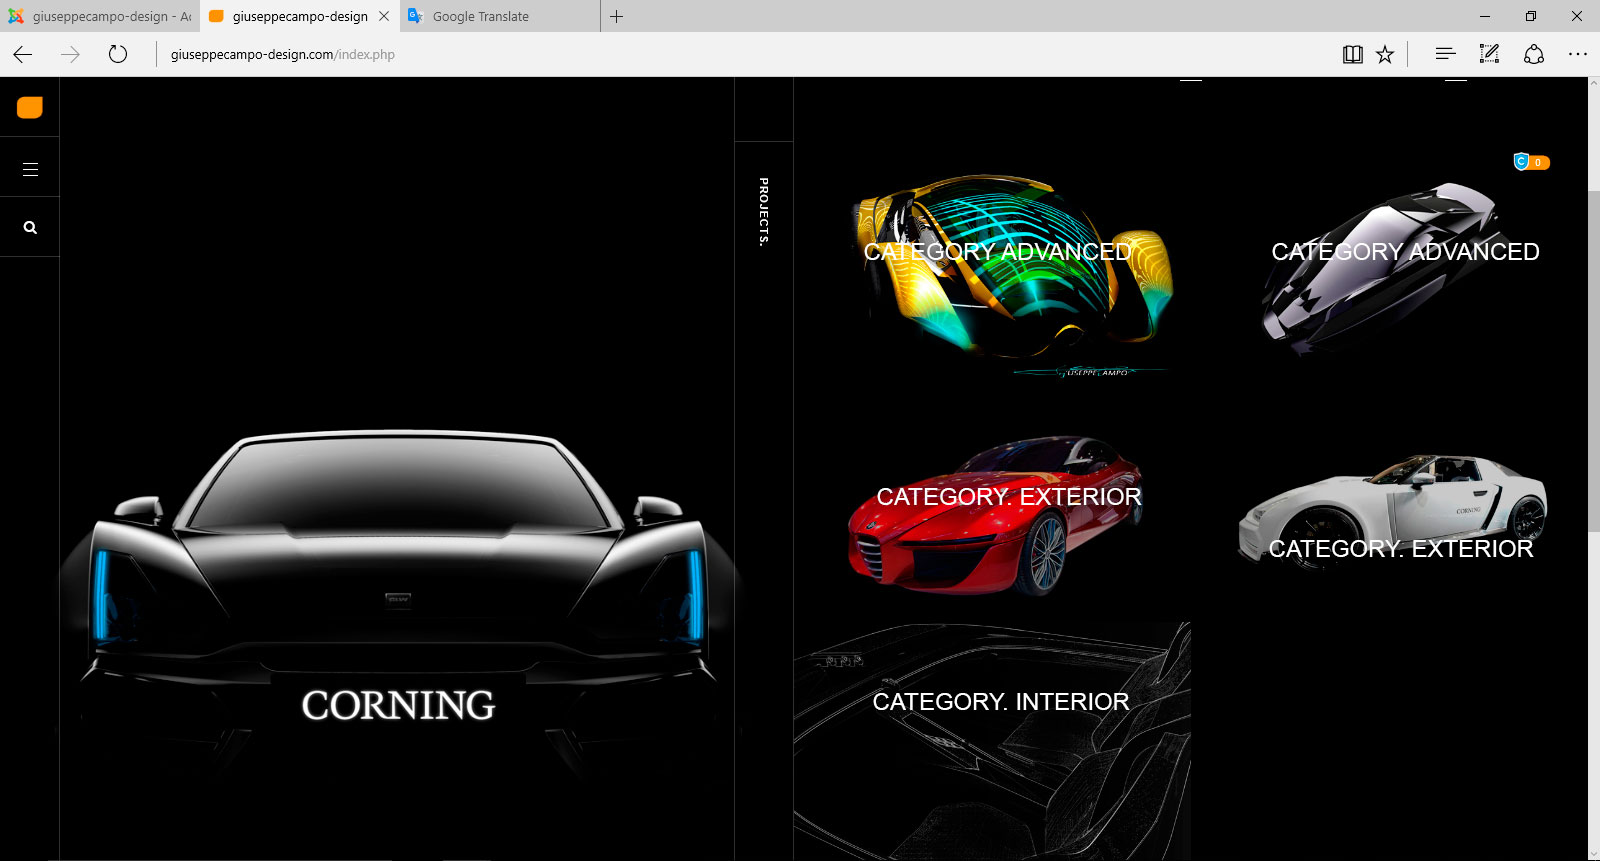Add page to favorites with the star
Viewport: 1600px width, 861px height.
coord(1385,54)
